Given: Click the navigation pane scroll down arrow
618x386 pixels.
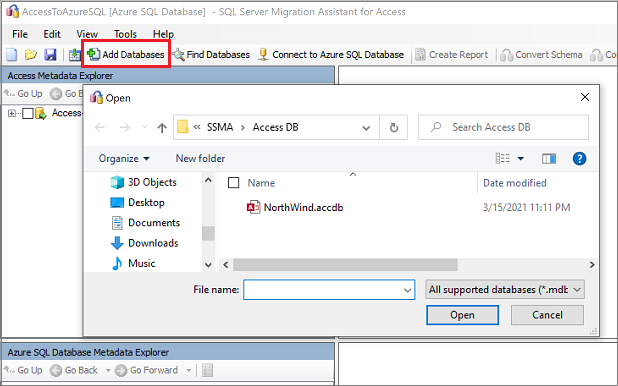Looking at the screenshot, I should point(208,265).
